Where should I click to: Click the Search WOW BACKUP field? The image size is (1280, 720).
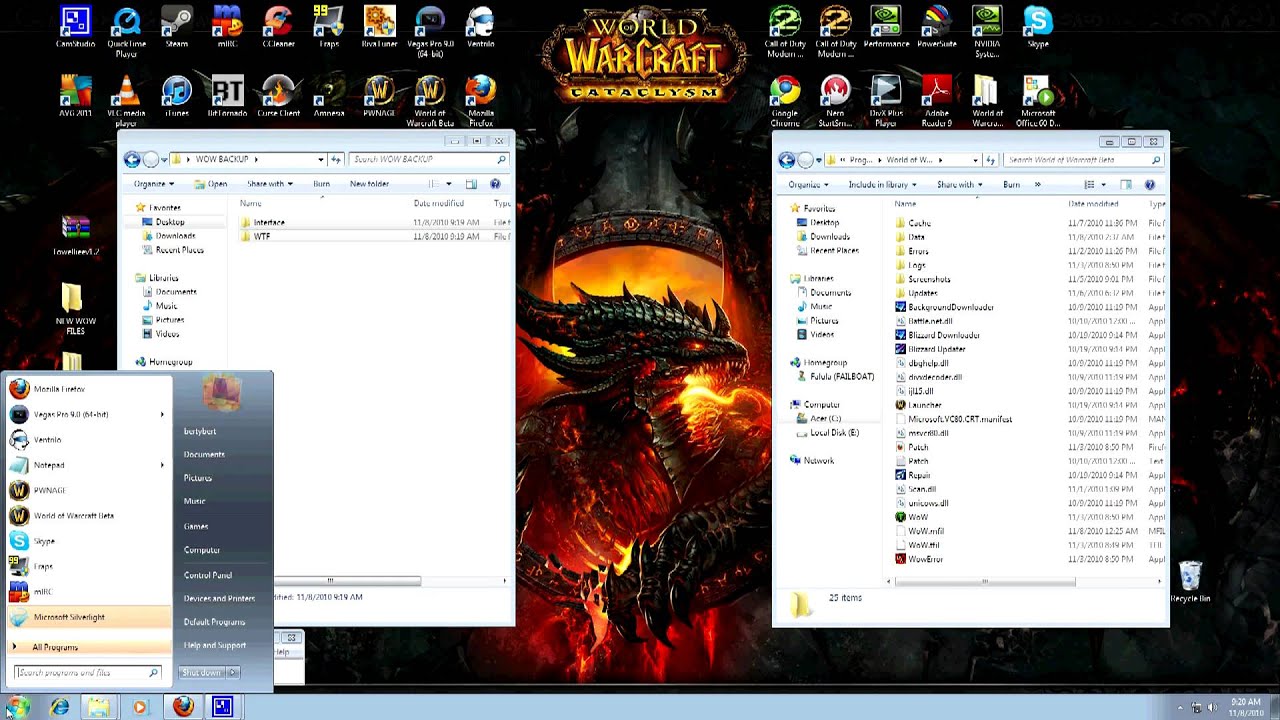coord(429,159)
